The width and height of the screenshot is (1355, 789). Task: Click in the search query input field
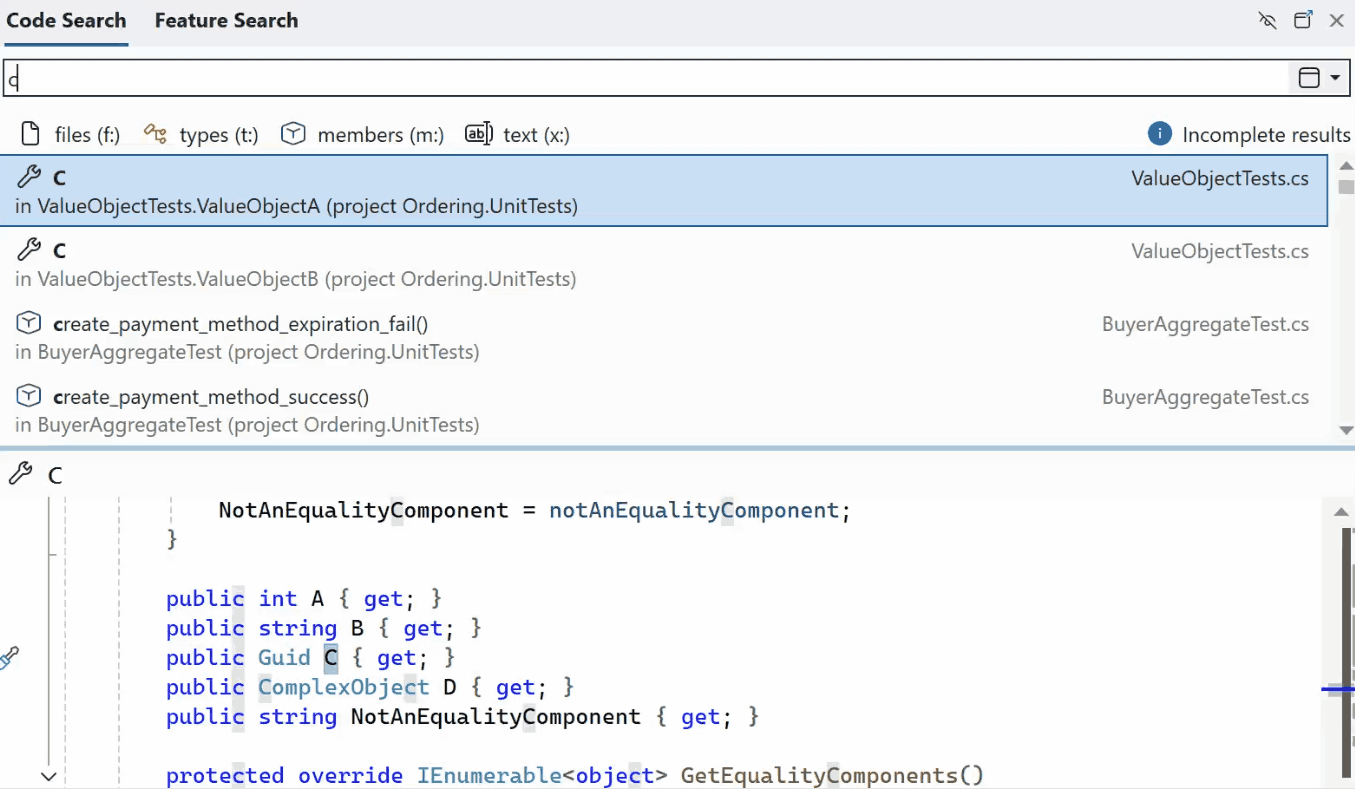[x=645, y=78]
